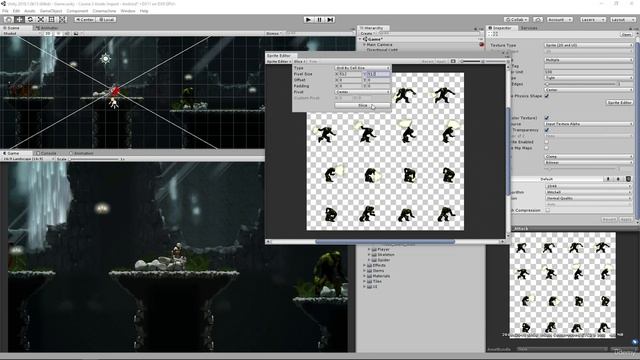Viewport: 640px width, 360px height.
Task: Switch to the Console tab
Action: click(x=48, y=153)
